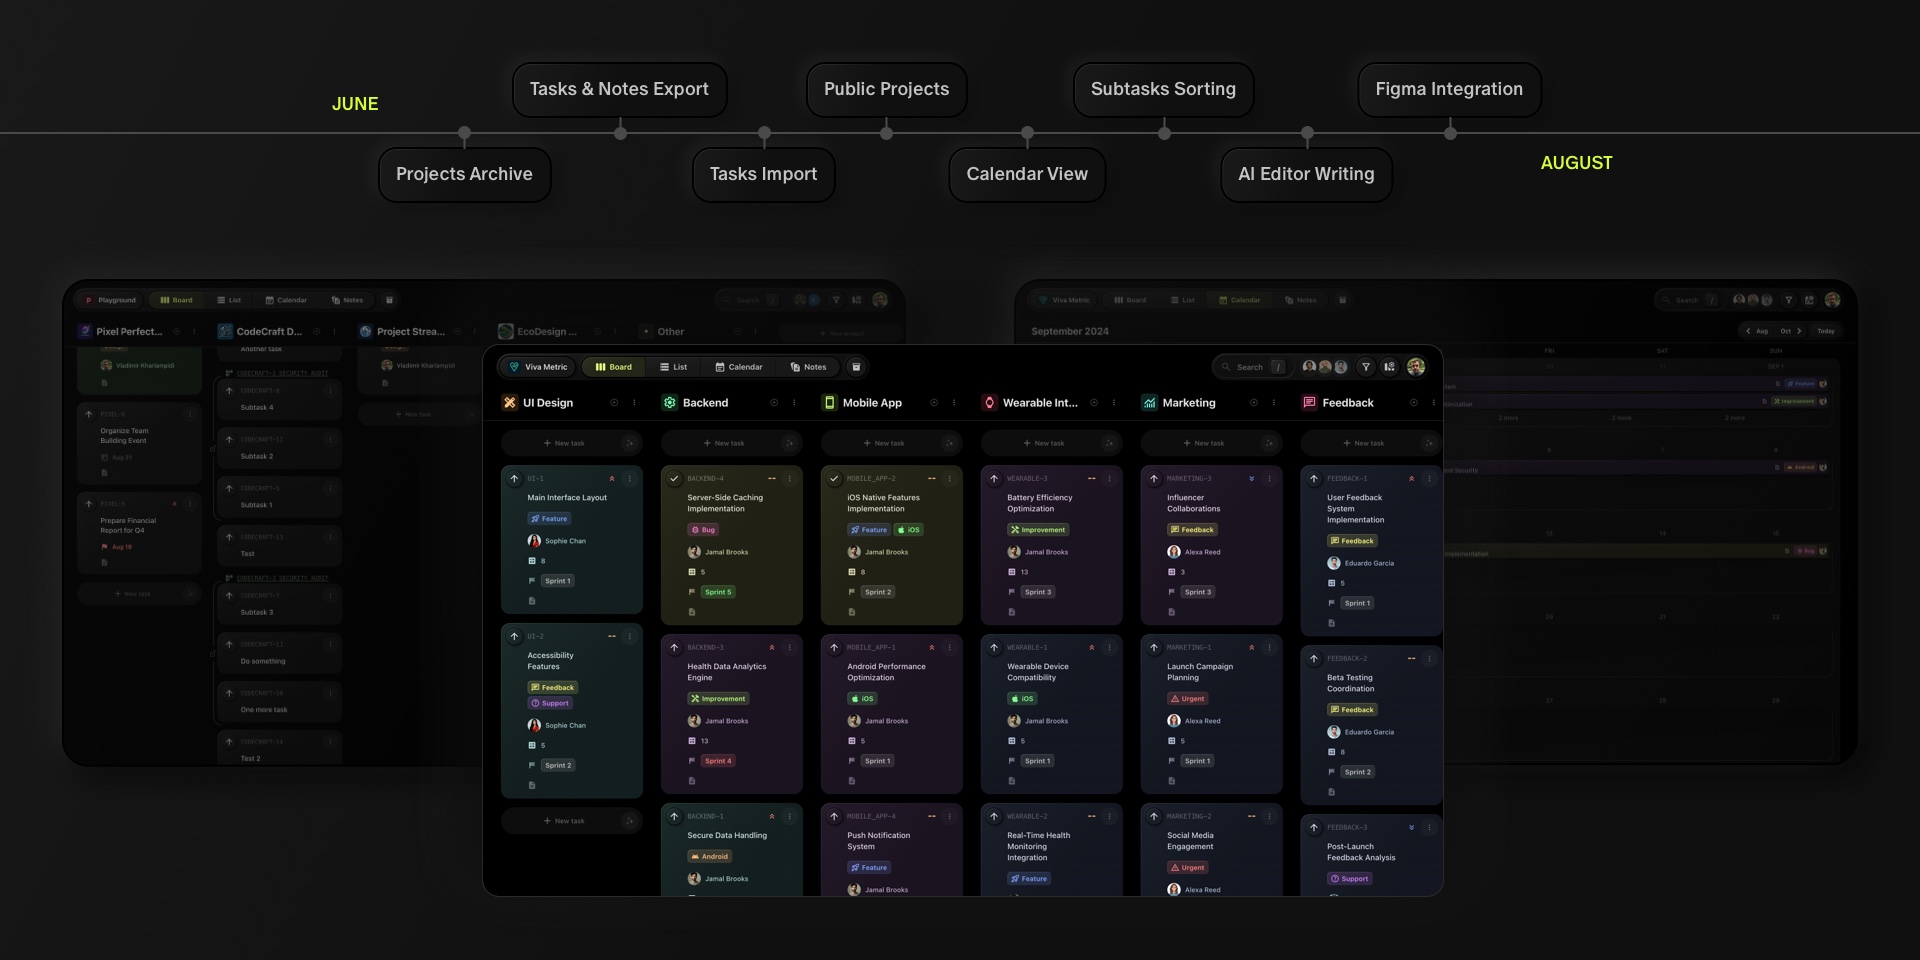Switch to the Calendar tab
Image resolution: width=1920 pixels, height=960 pixels.
pos(740,367)
